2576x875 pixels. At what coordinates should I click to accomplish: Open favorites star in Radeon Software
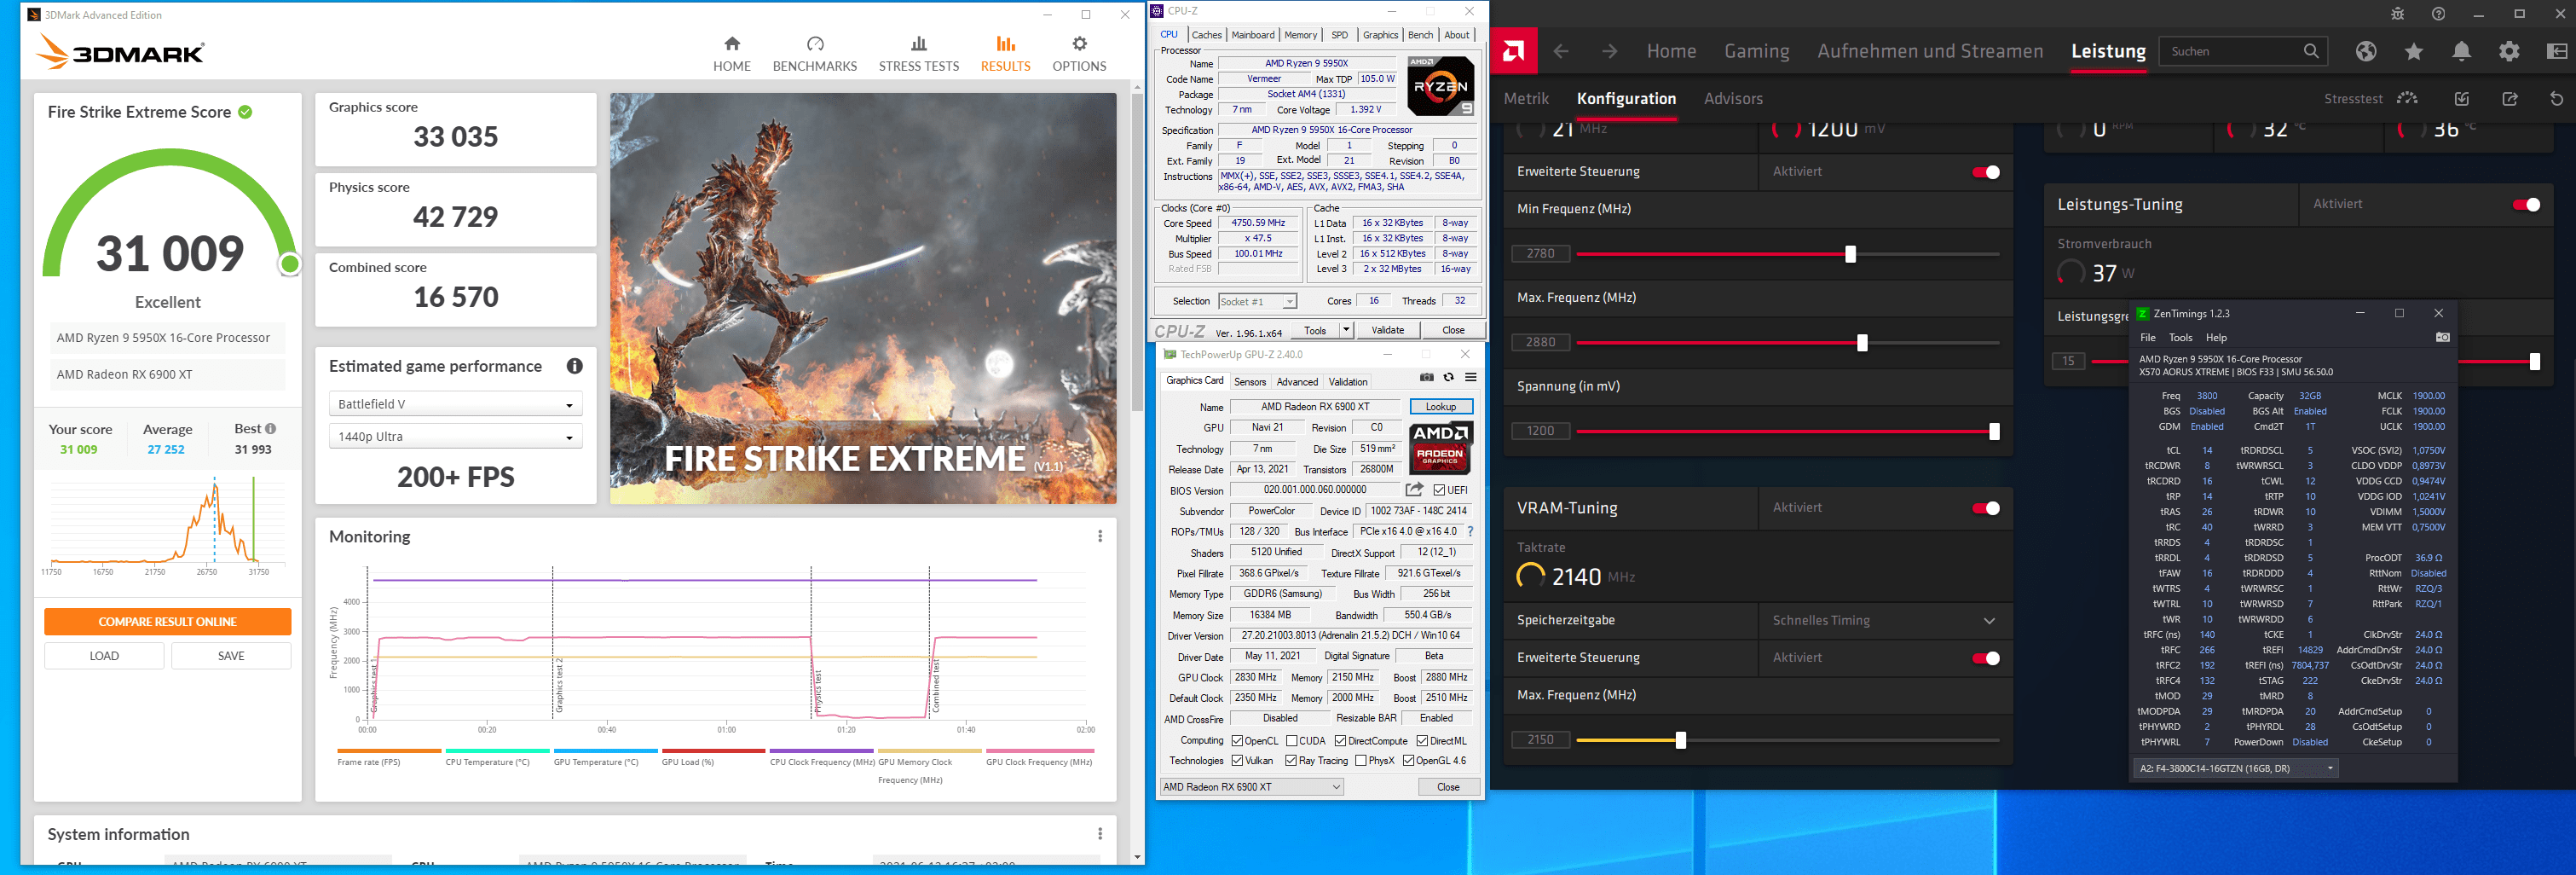2413,51
